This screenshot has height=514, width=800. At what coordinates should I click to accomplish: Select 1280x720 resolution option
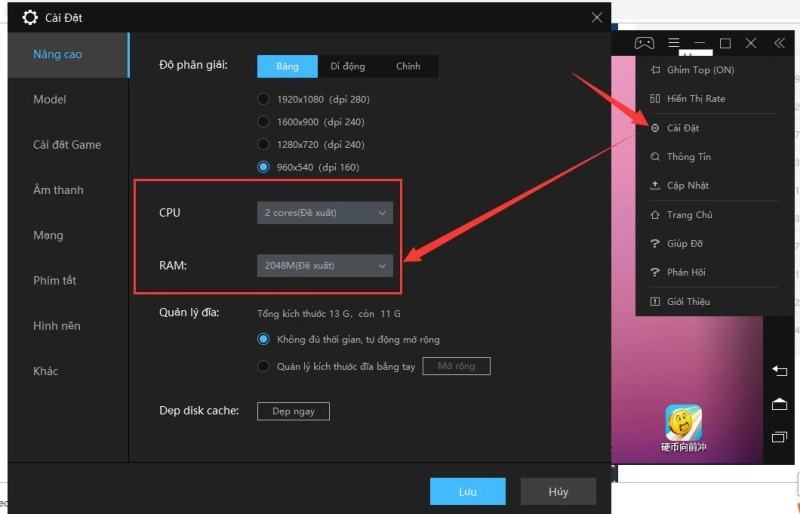263,144
